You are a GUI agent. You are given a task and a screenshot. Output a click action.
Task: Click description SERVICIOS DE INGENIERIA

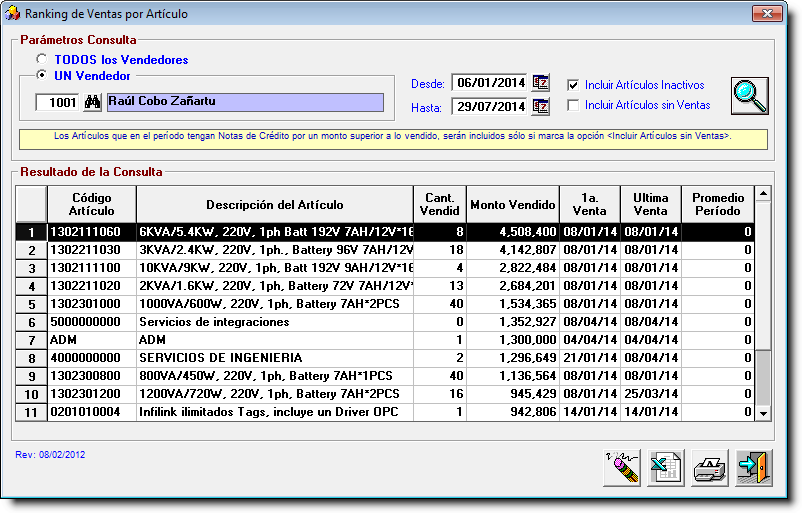coord(275,358)
